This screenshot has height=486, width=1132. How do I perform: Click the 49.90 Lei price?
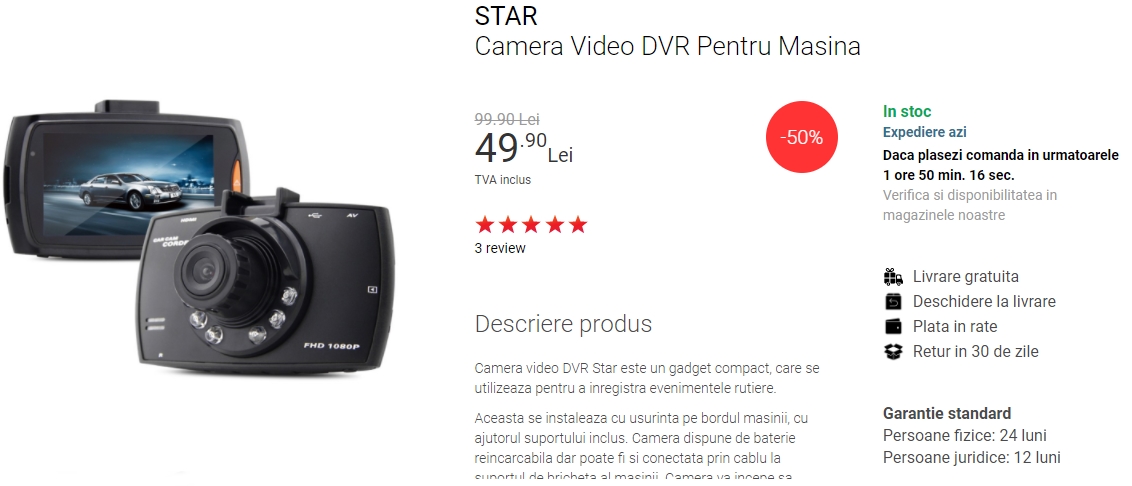pyautogui.click(x=523, y=148)
